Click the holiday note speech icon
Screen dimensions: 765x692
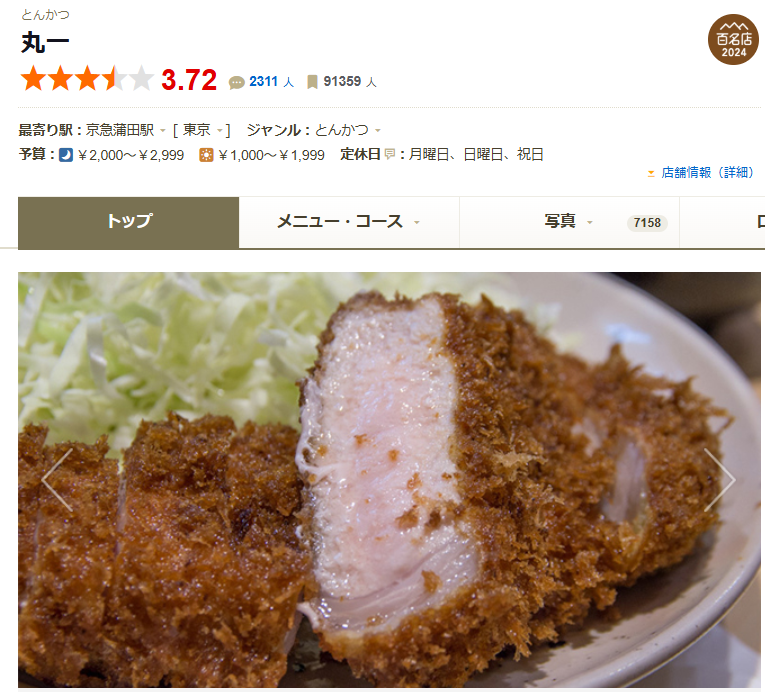(x=389, y=155)
